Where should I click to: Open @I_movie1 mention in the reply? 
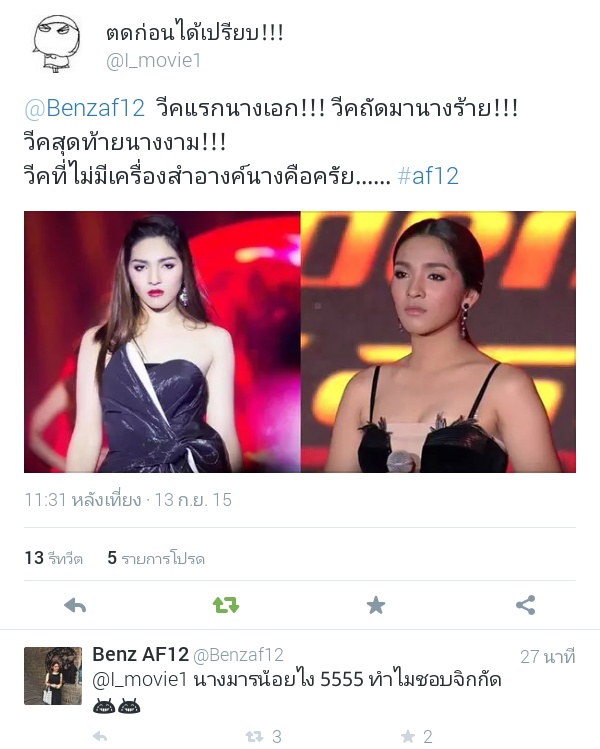click(139, 679)
